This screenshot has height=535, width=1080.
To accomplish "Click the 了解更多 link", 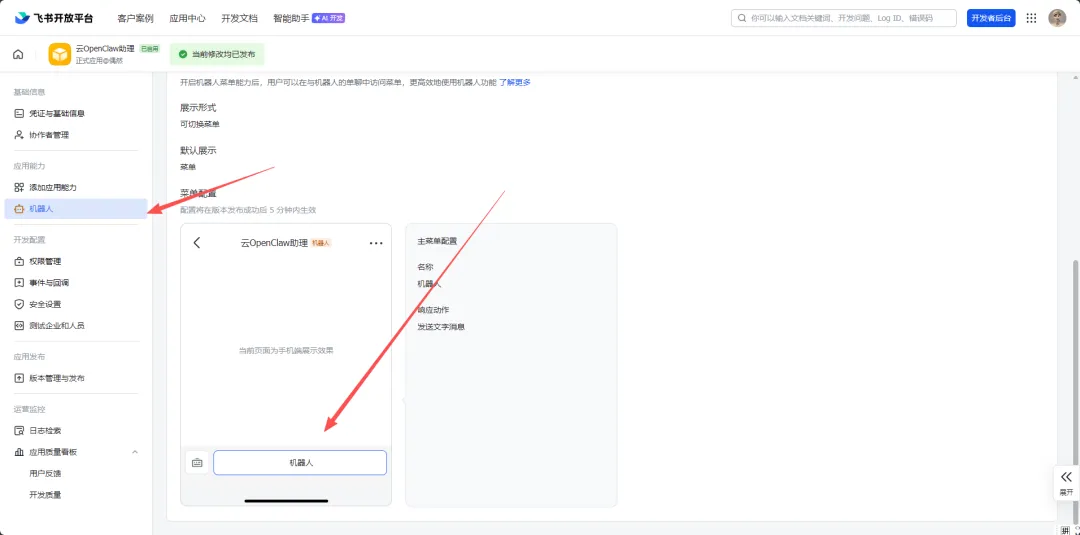I will [x=515, y=82].
